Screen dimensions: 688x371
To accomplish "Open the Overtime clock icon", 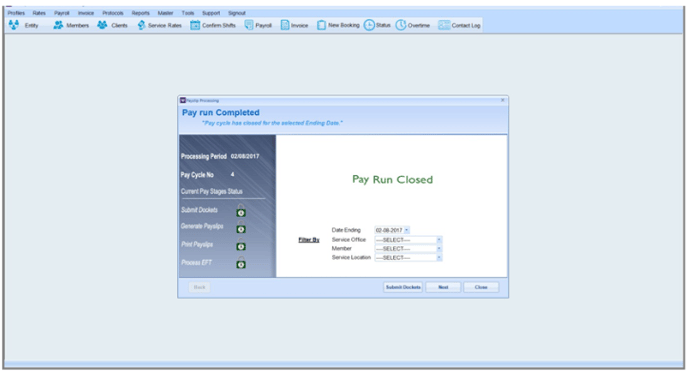I will [x=401, y=25].
